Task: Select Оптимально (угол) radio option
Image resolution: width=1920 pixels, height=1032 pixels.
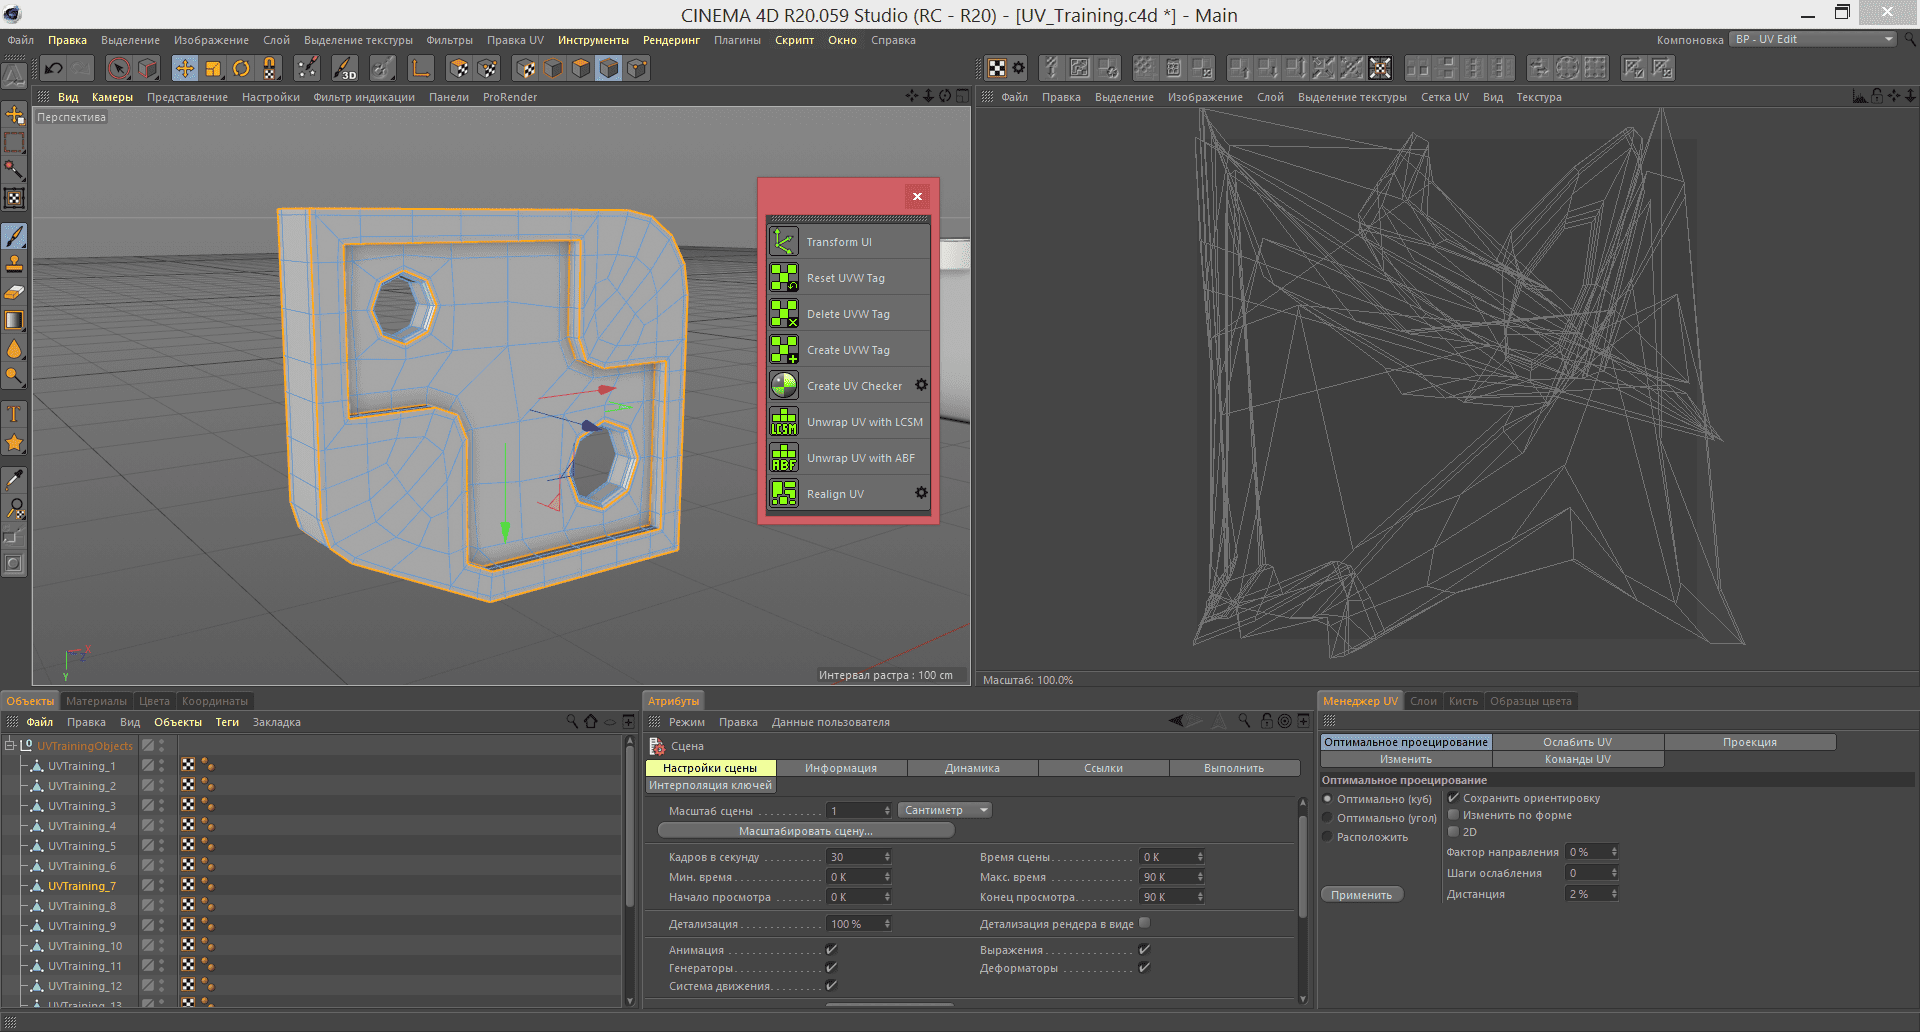Action: [1327, 818]
